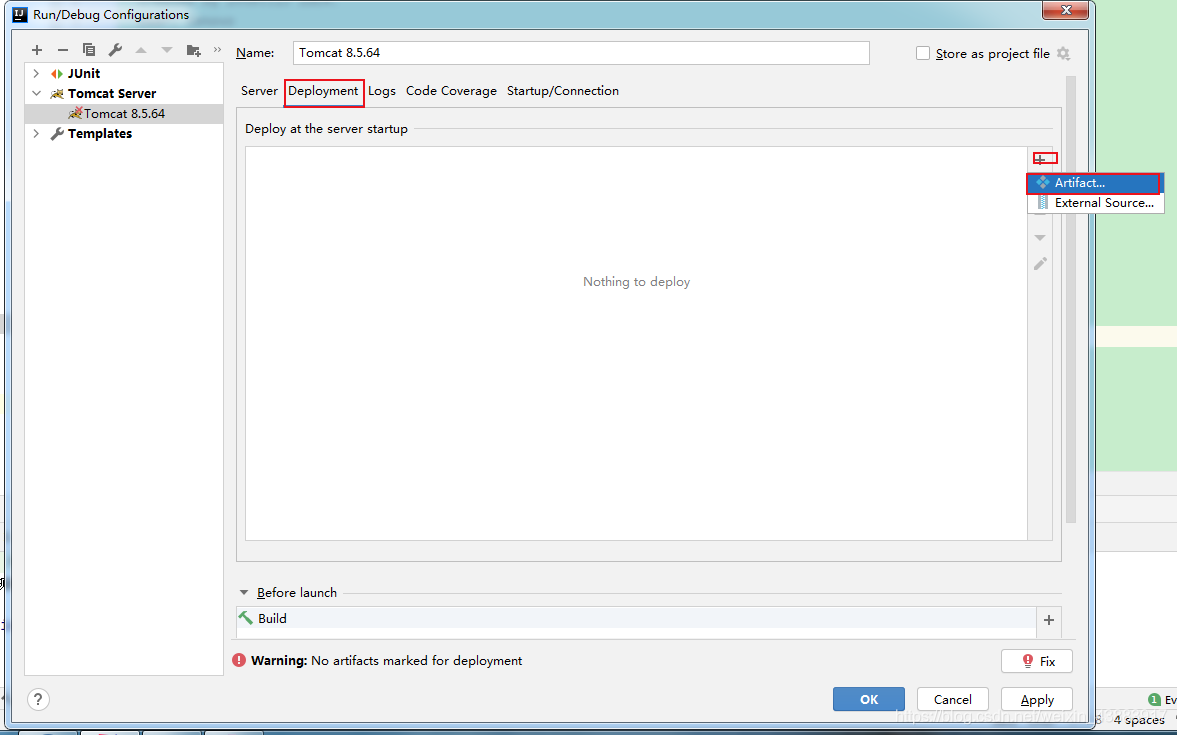Click the Tomcat Server cat icon
Viewport: 1177px width, 735px height.
pyautogui.click(x=57, y=94)
